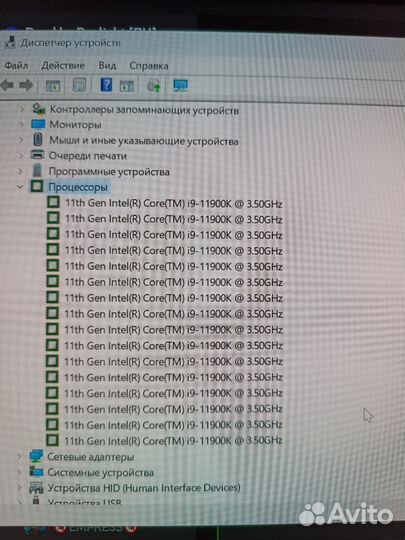The height and width of the screenshot is (540, 405).
Task: Collapse the Процессоры node
Action: coord(20,187)
